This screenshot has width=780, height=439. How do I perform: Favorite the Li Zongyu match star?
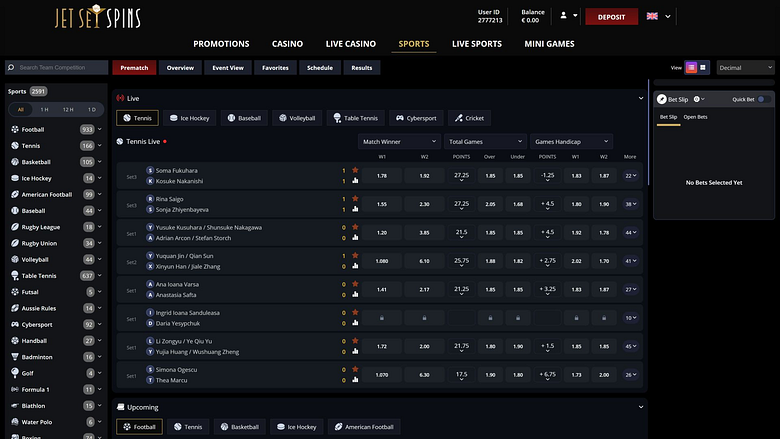point(355,341)
